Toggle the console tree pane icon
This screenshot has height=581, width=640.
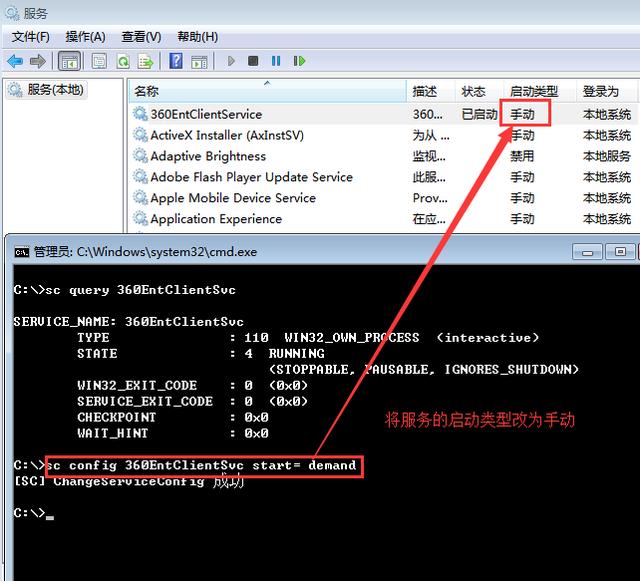pos(69,62)
